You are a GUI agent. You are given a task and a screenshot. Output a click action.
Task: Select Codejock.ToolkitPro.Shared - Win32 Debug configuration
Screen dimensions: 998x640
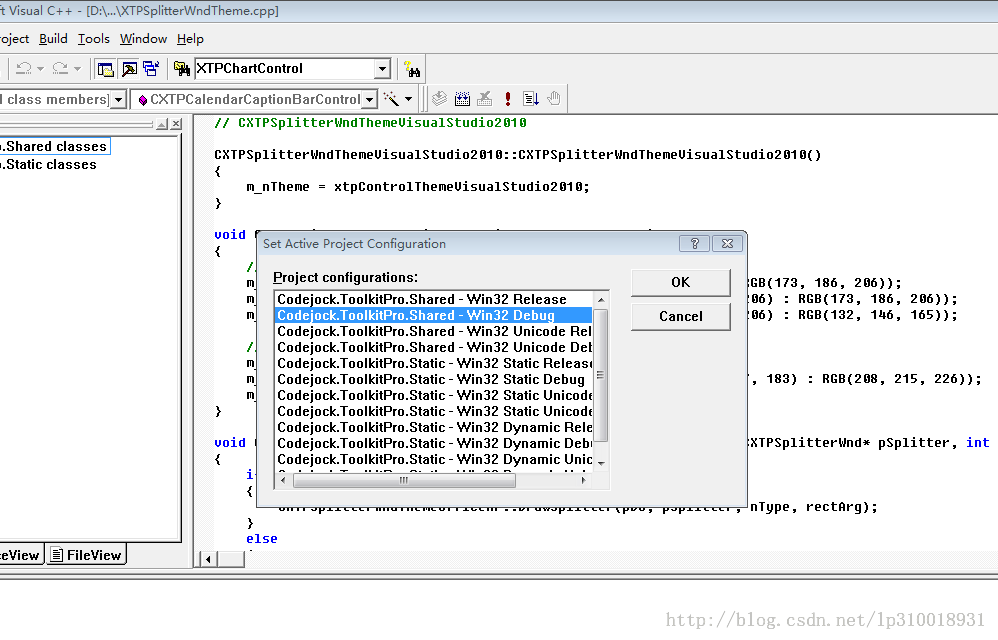(x=434, y=316)
